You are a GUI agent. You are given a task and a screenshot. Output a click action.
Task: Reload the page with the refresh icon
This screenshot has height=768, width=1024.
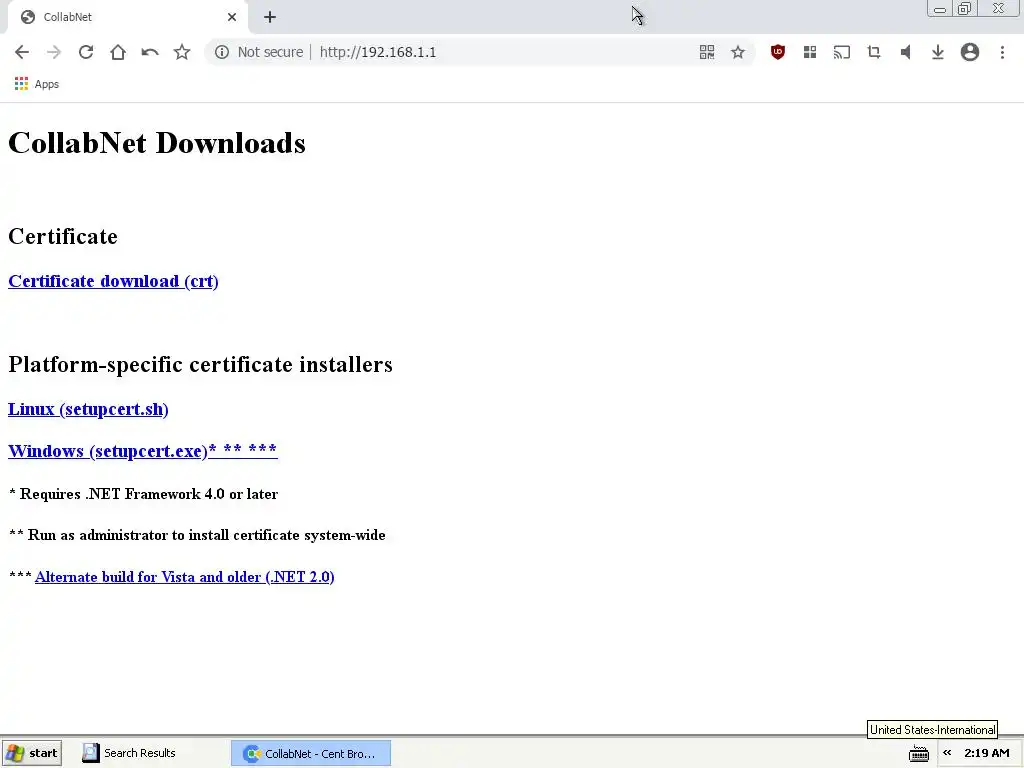[86, 52]
